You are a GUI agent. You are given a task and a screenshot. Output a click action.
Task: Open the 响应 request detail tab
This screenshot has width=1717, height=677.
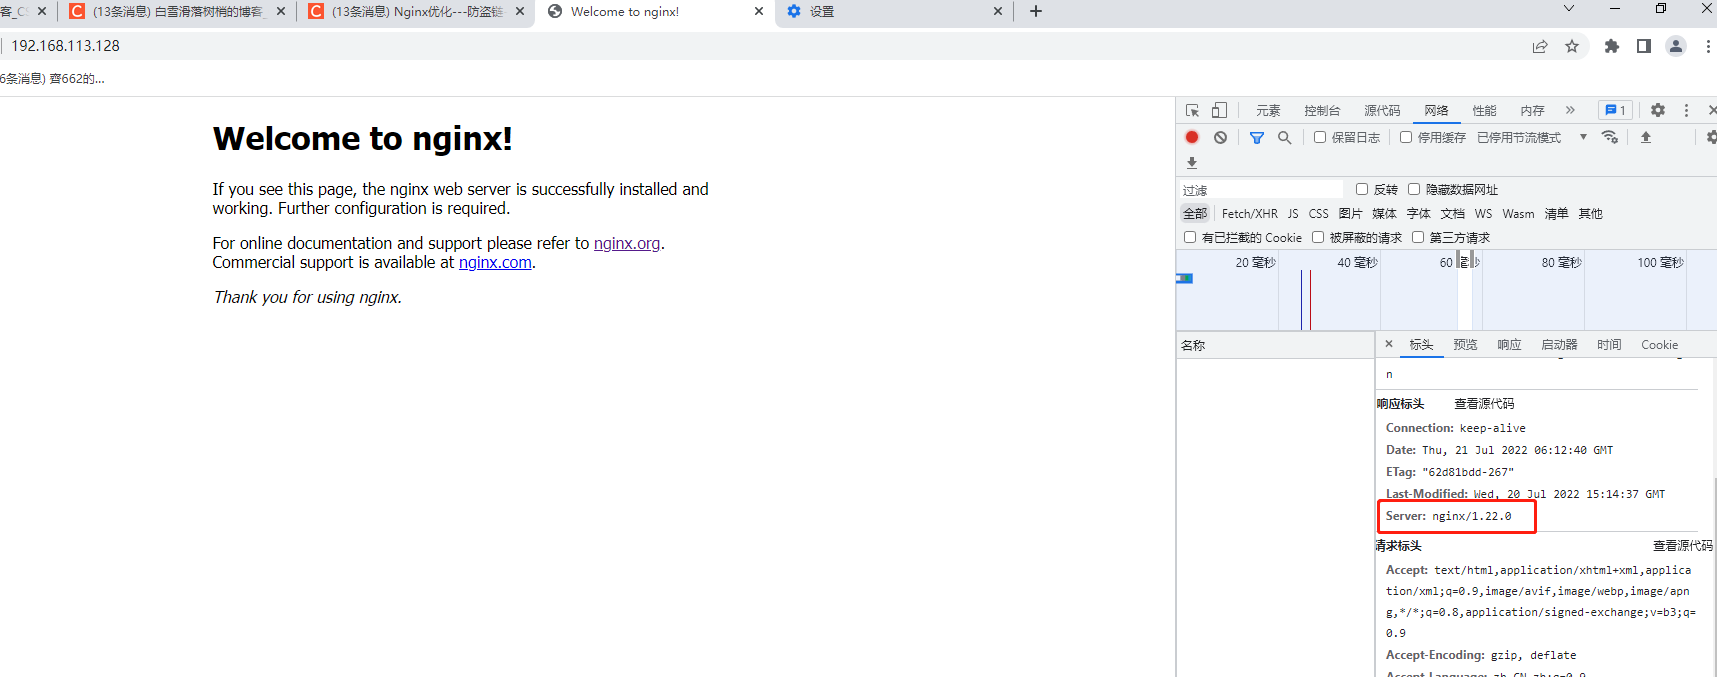tap(1509, 344)
